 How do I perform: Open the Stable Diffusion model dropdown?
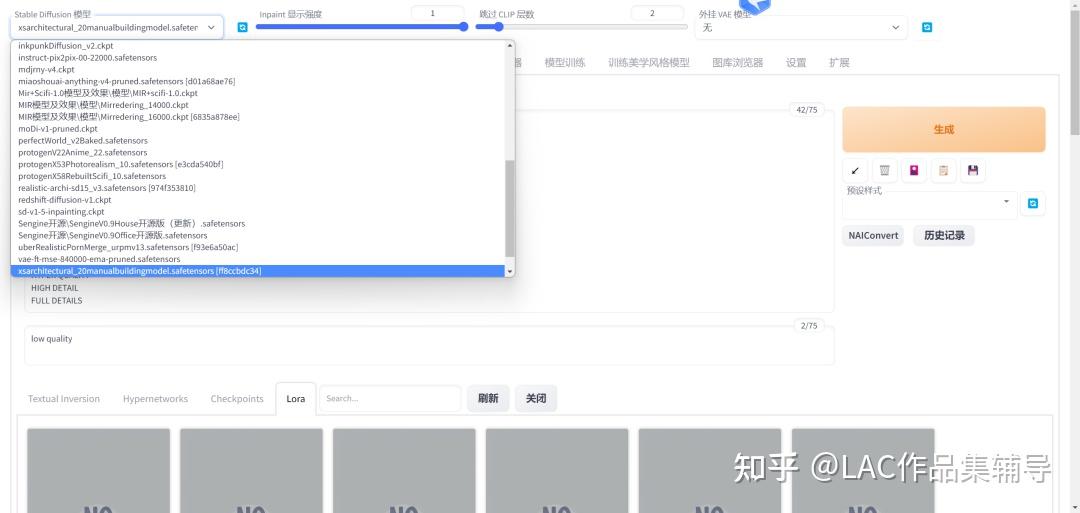click(x=116, y=28)
